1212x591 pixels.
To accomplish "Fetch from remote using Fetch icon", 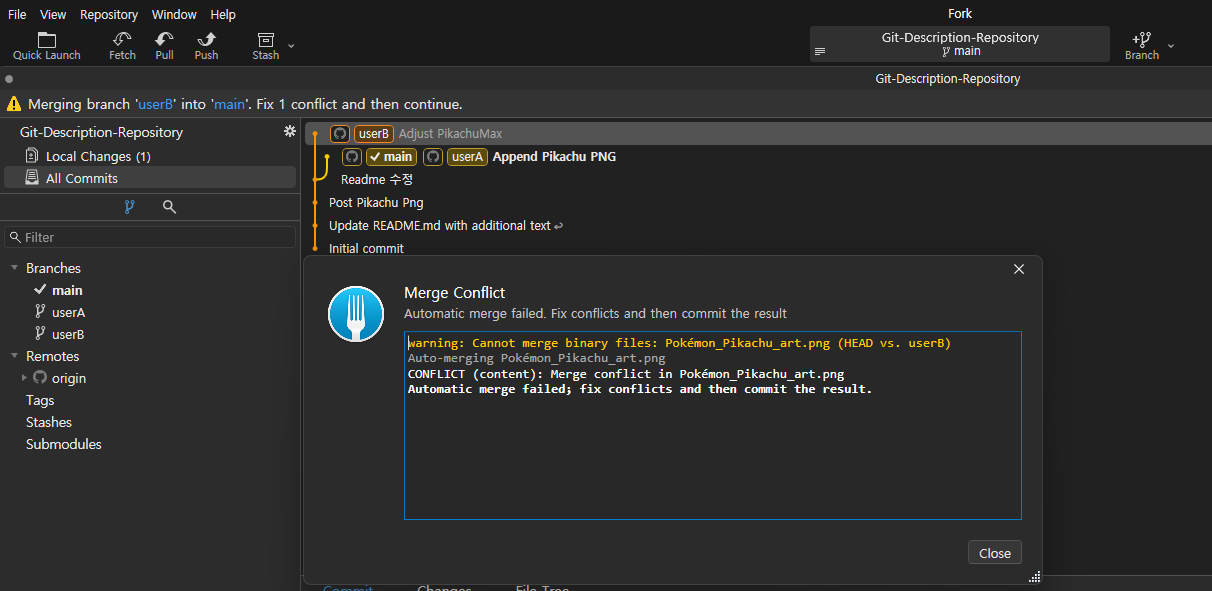I will (122, 40).
